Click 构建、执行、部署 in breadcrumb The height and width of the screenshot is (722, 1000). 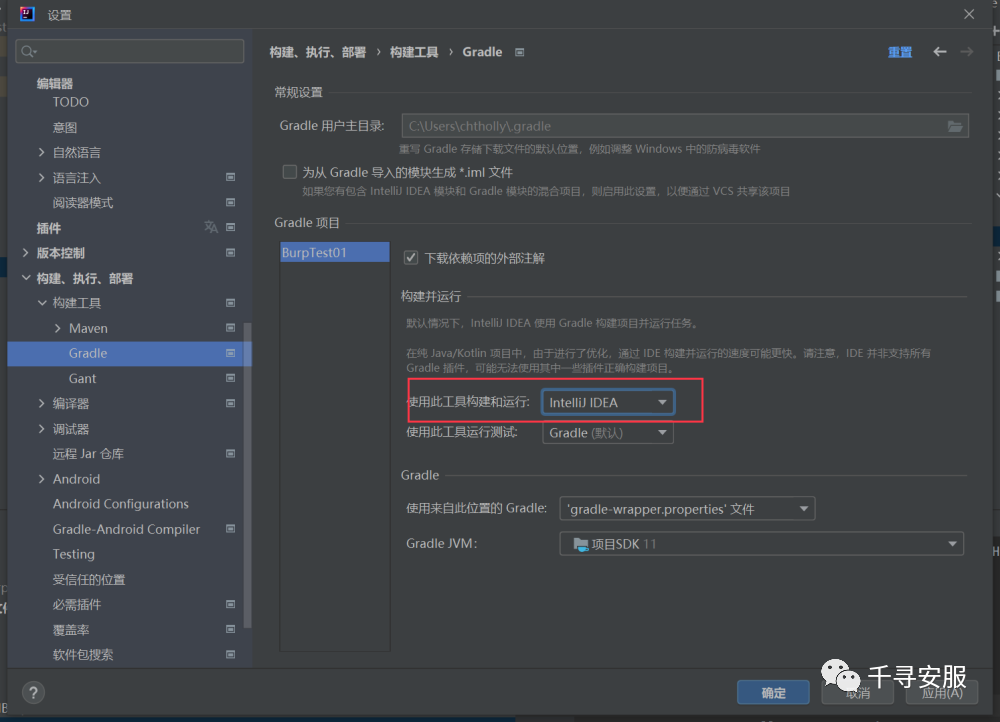pyautogui.click(x=318, y=52)
